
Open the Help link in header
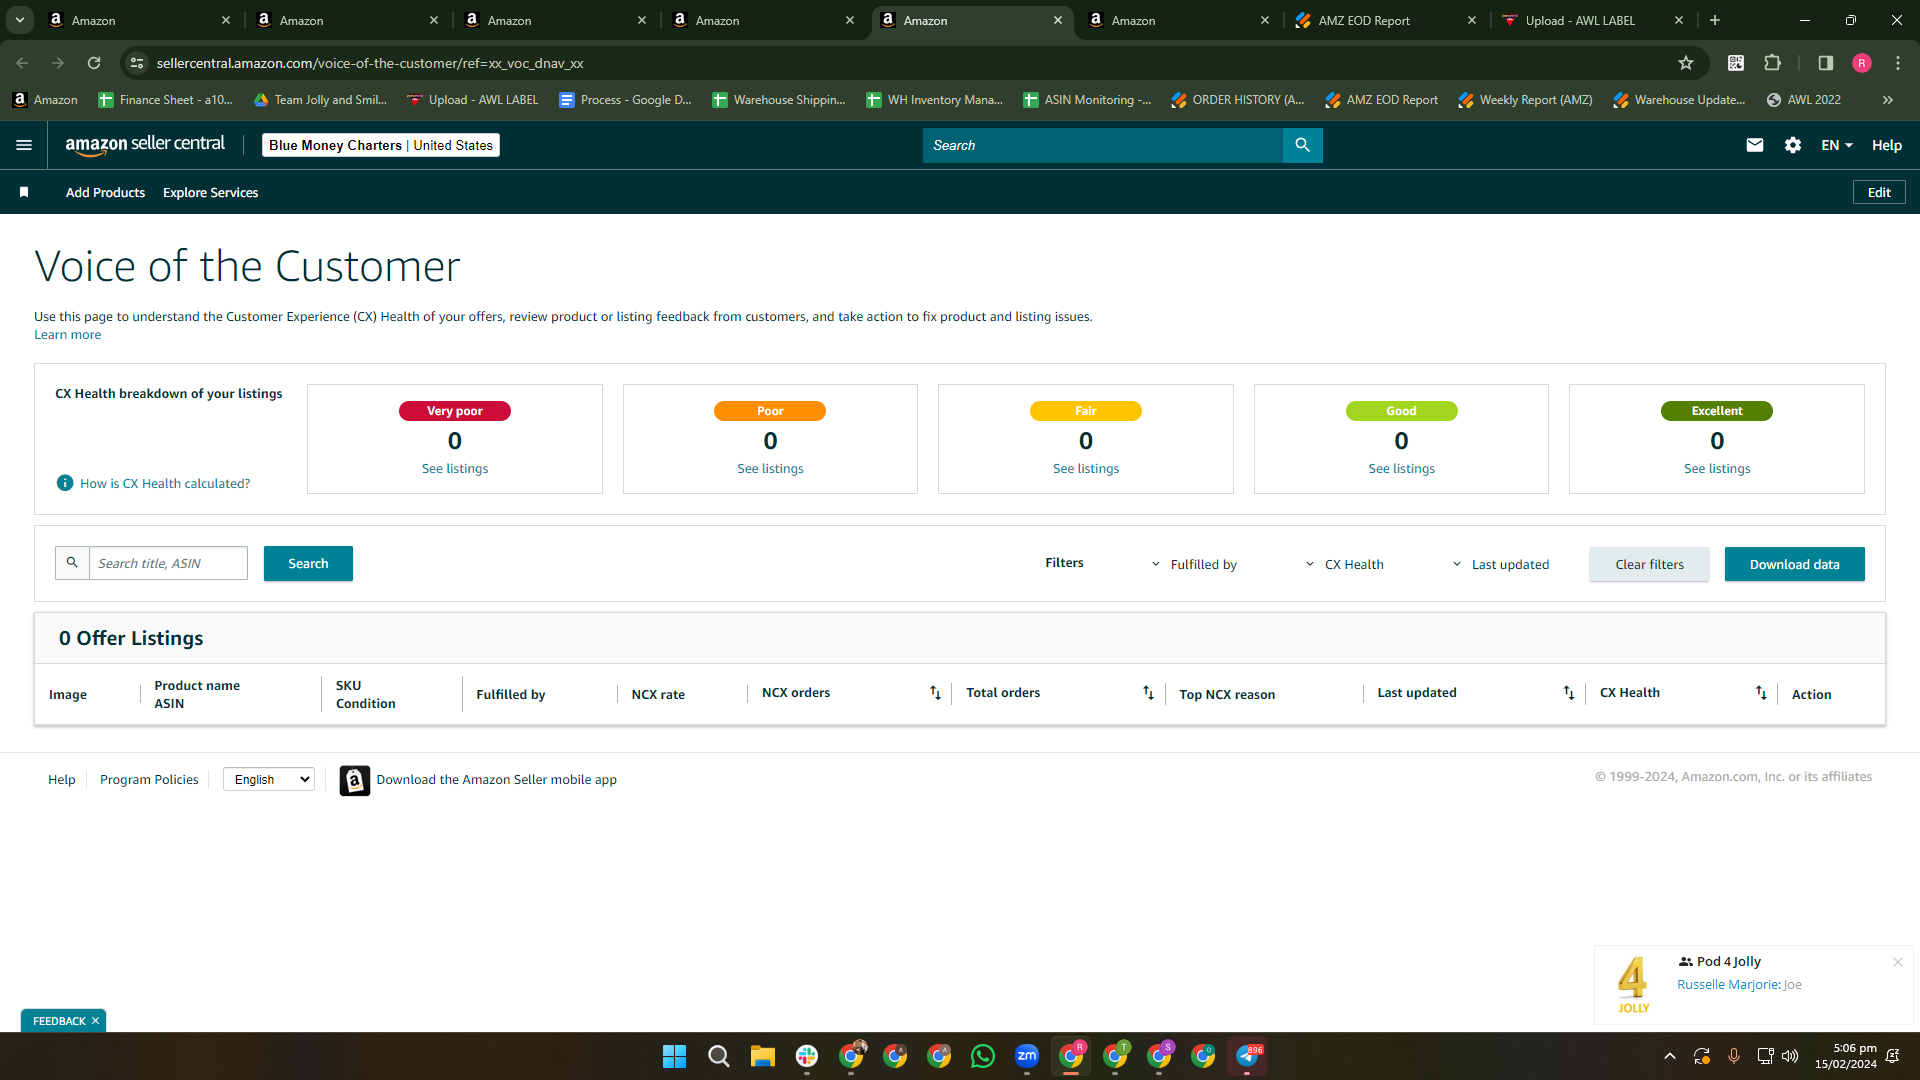[1887, 145]
